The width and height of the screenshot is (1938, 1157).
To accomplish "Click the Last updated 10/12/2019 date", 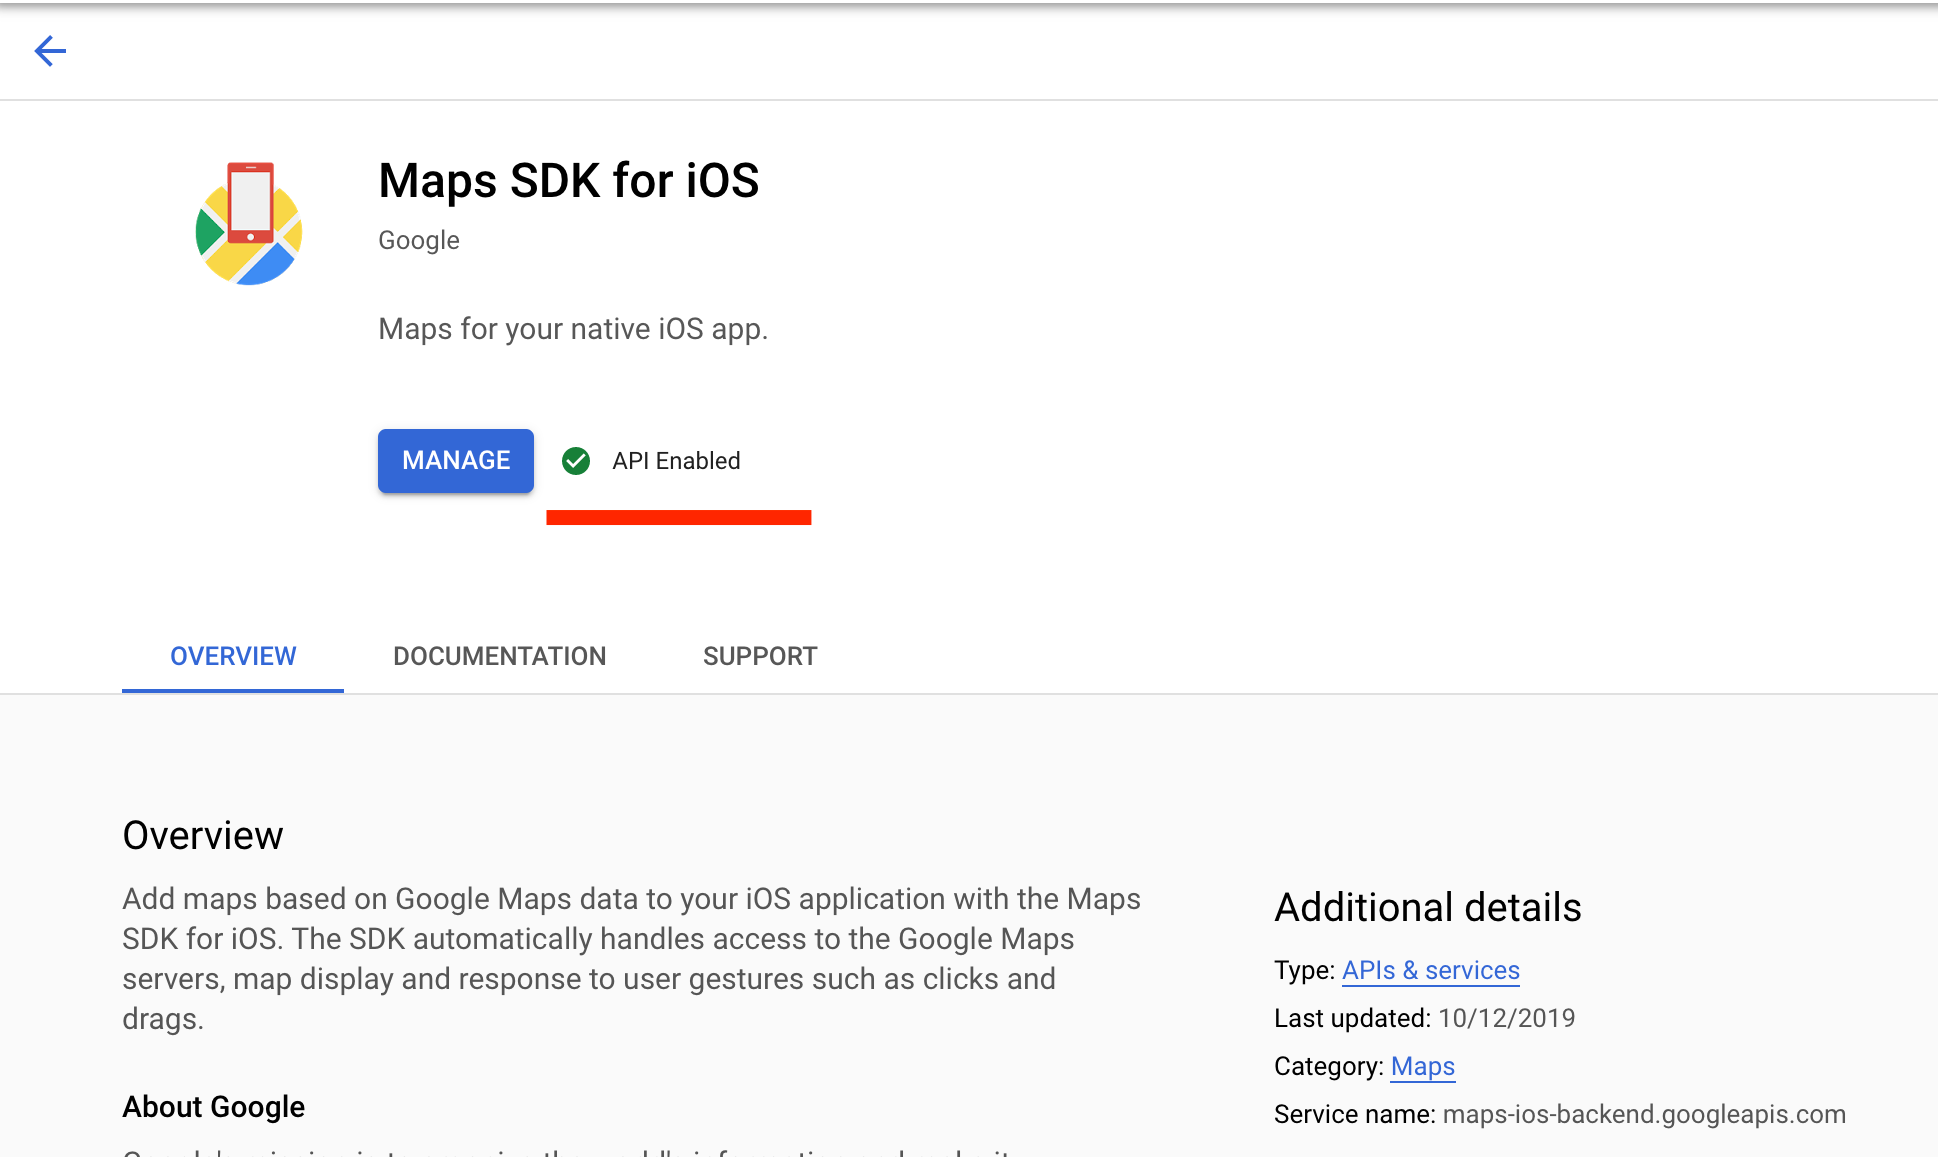I will coord(1506,1018).
